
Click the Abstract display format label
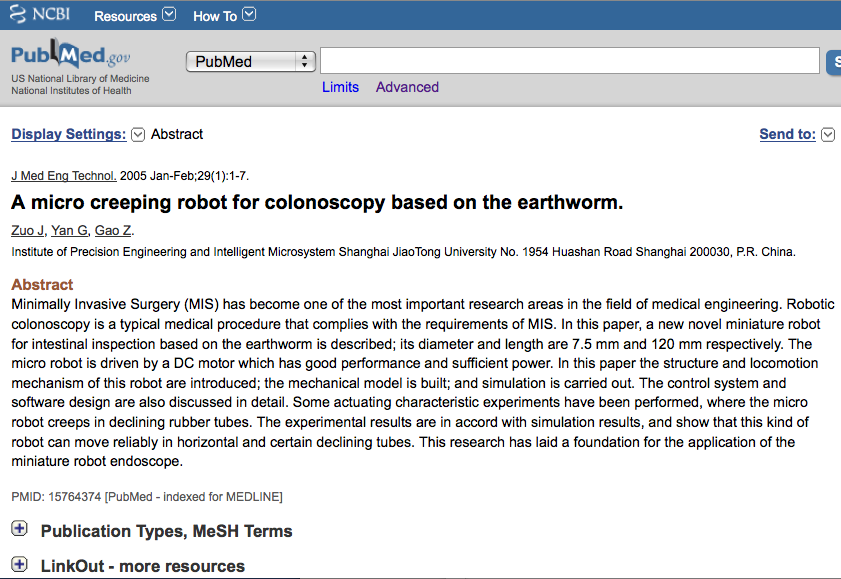coord(177,134)
